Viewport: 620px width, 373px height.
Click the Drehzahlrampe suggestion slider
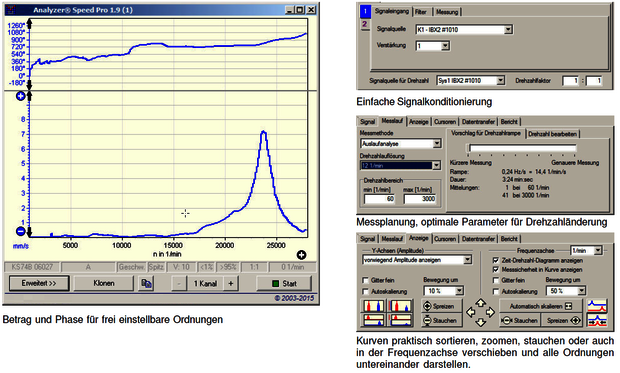coord(522,148)
